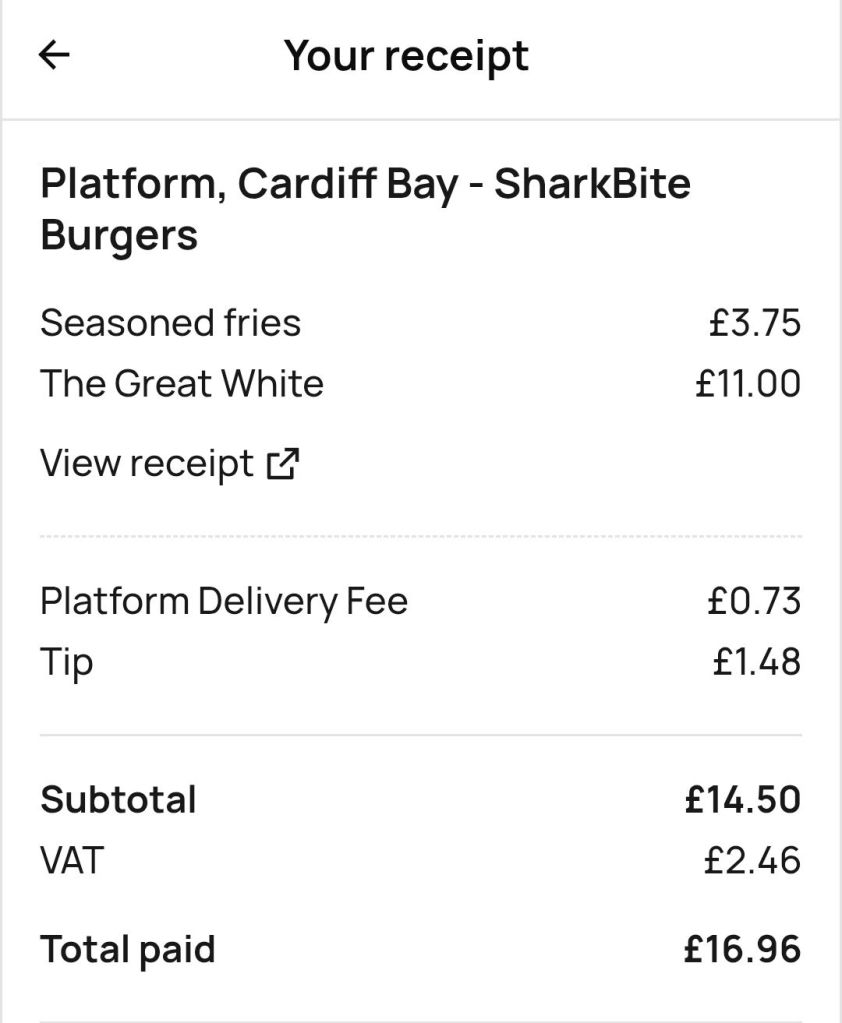Click the dotted divider under View receipt
The height and width of the screenshot is (1023, 842).
point(420,537)
